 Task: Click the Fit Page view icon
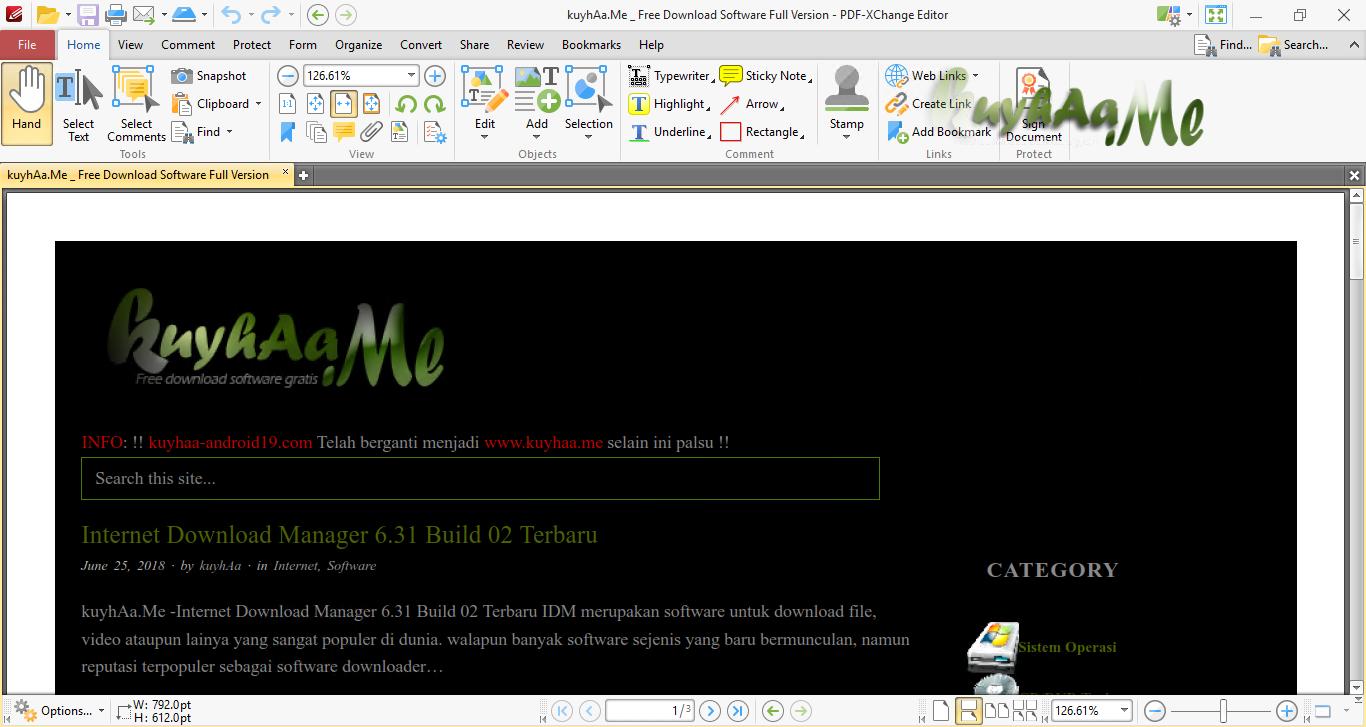315,104
